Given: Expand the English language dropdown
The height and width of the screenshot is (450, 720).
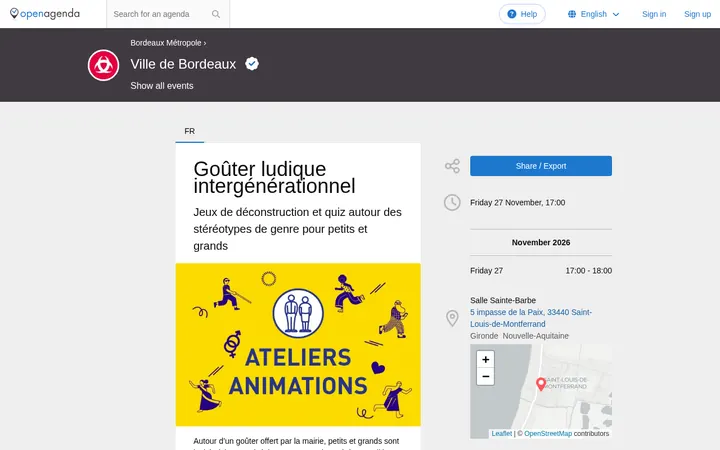Looking at the screenshot, I should point(594,14).
